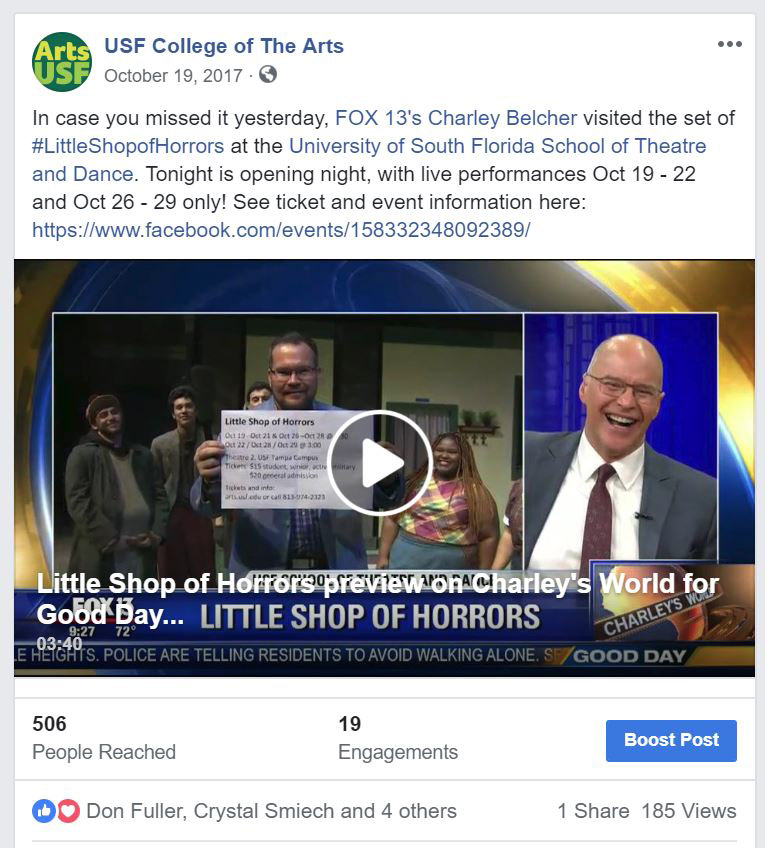Click the 1 Share count
This screenshot has height=848, width=765.
pos(593,811)
